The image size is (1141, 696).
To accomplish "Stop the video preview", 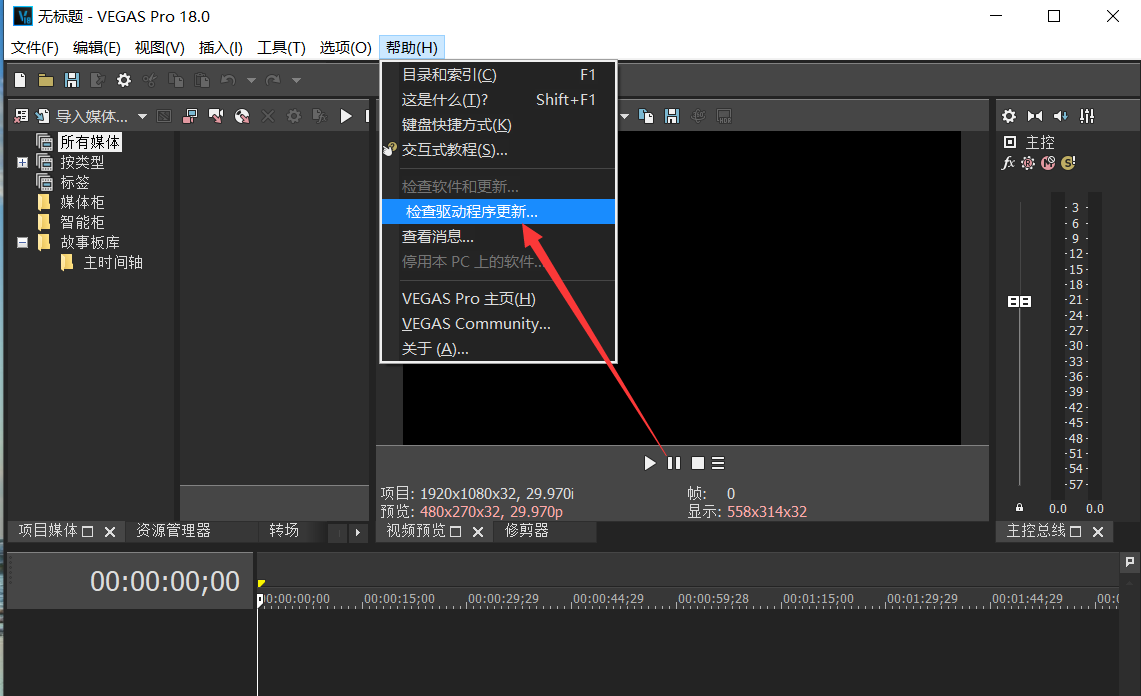I will point(697,463).
